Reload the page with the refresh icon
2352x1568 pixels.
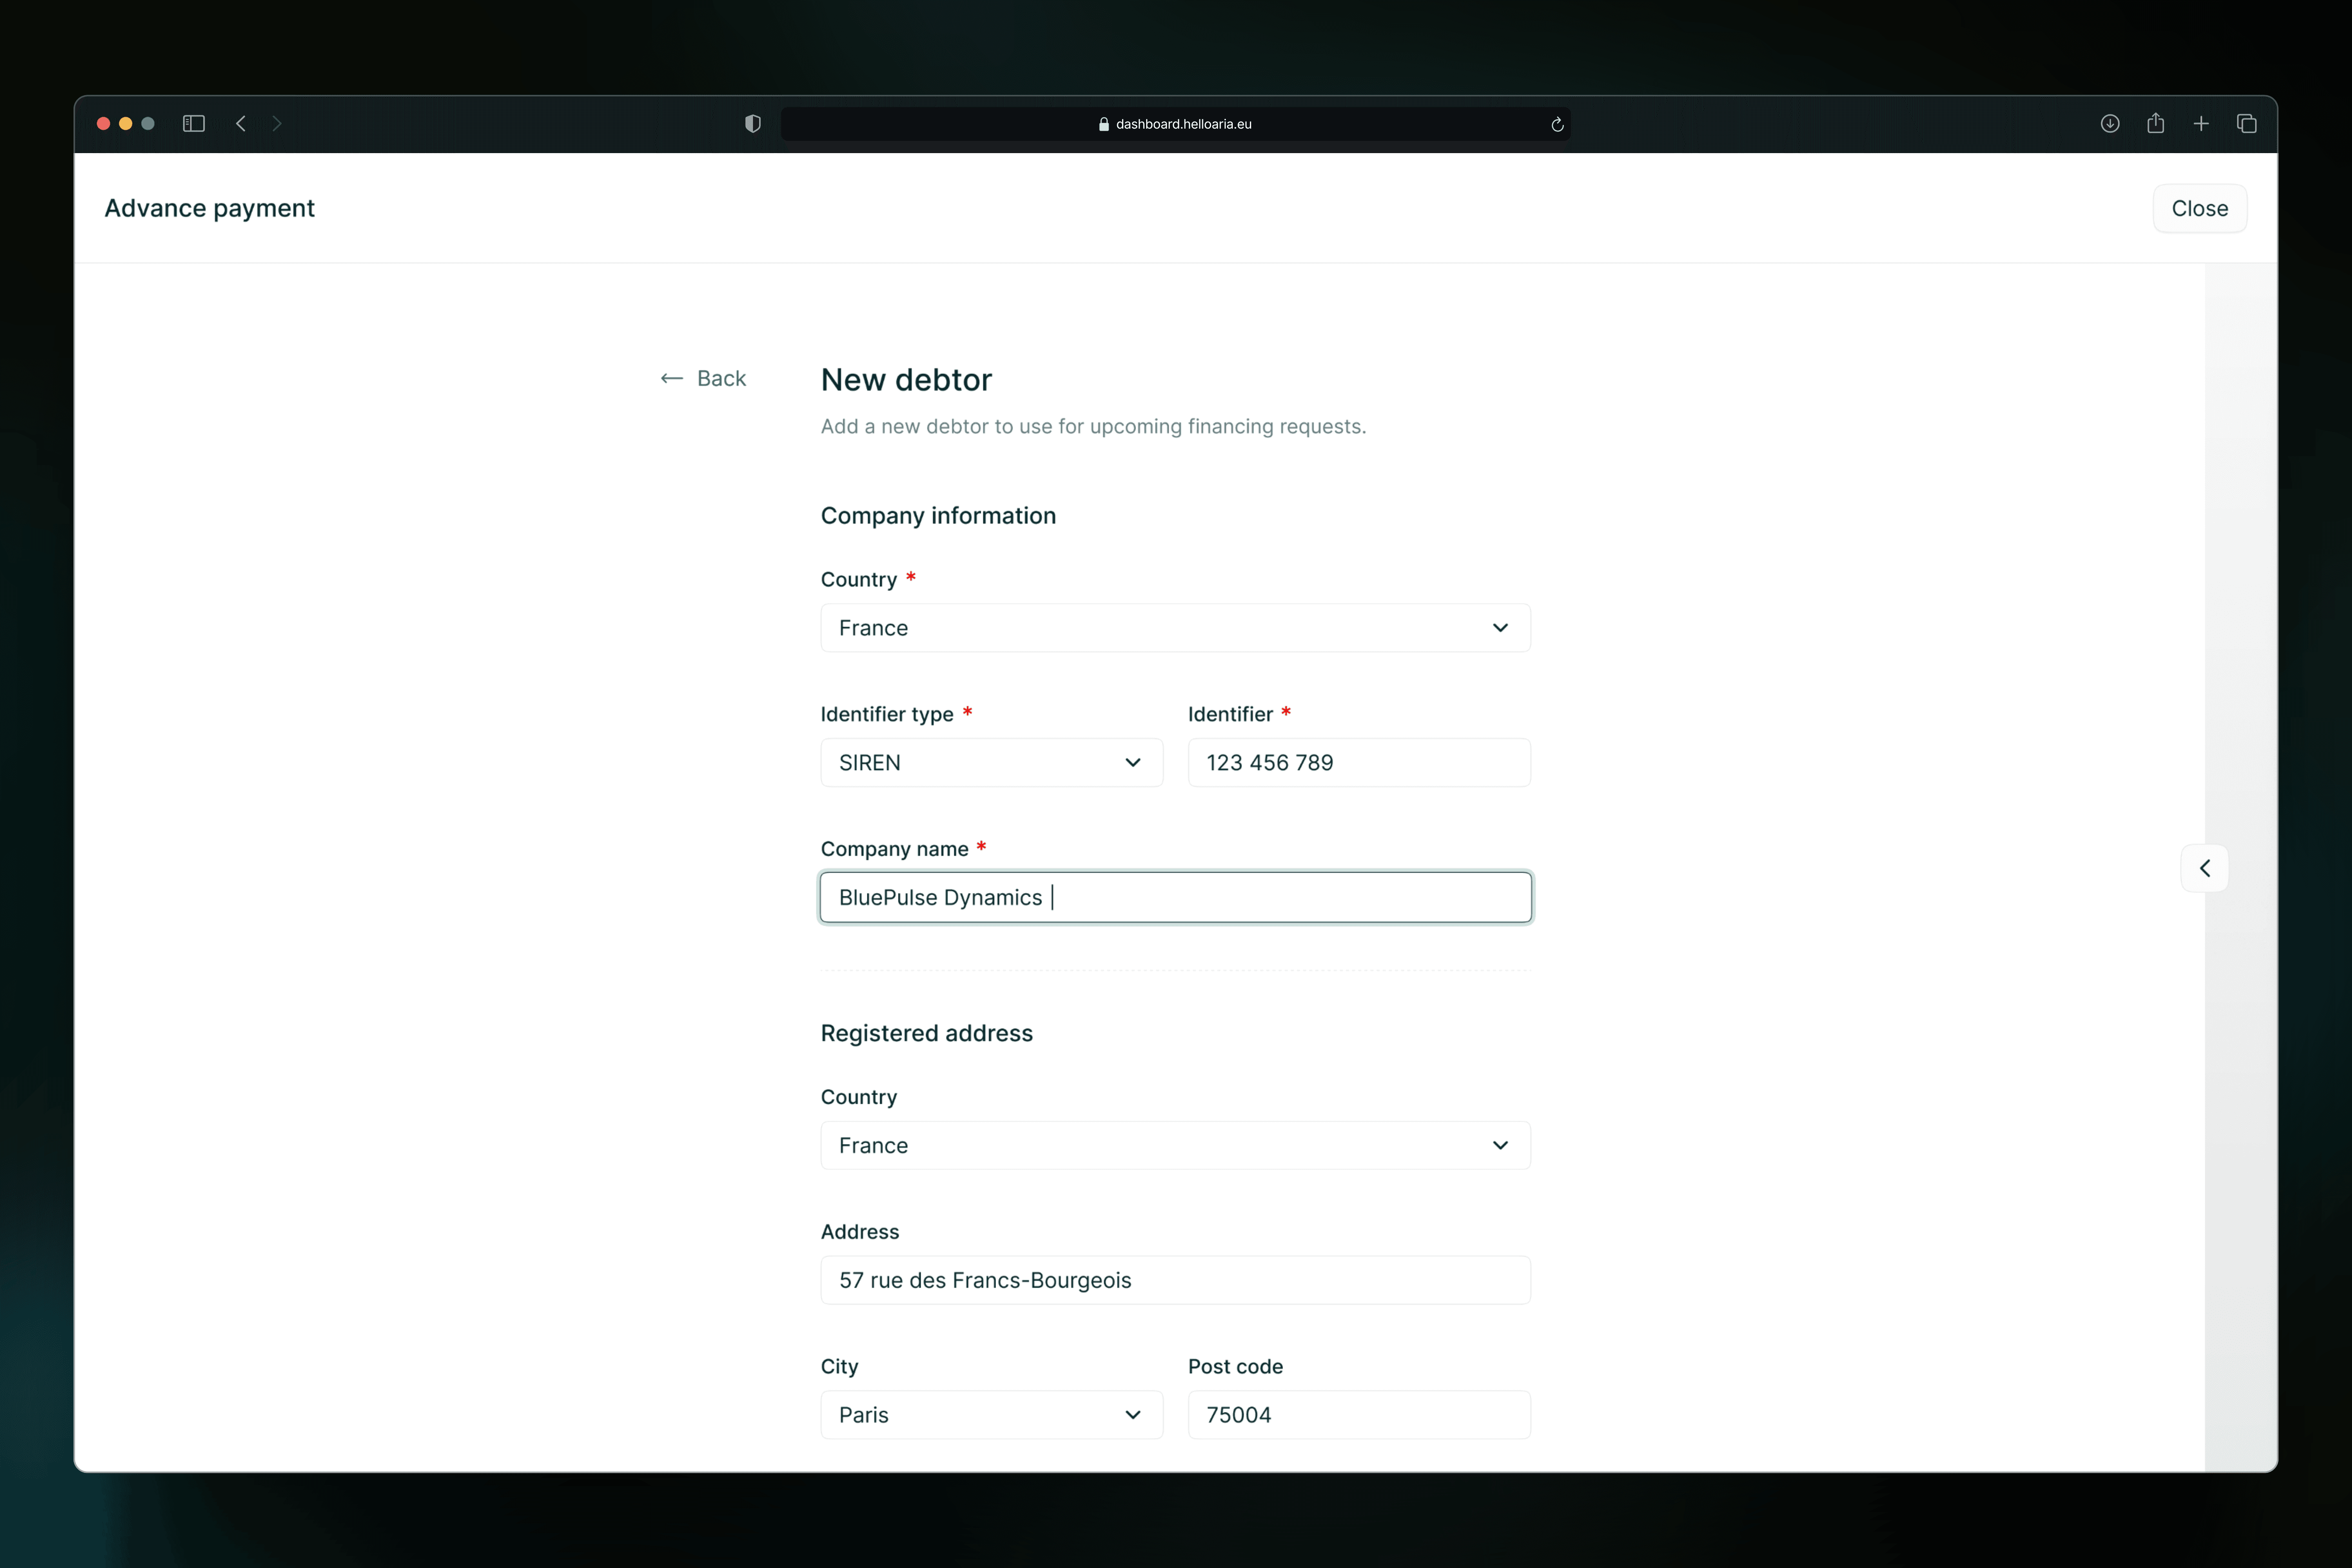click(1557, 124)
